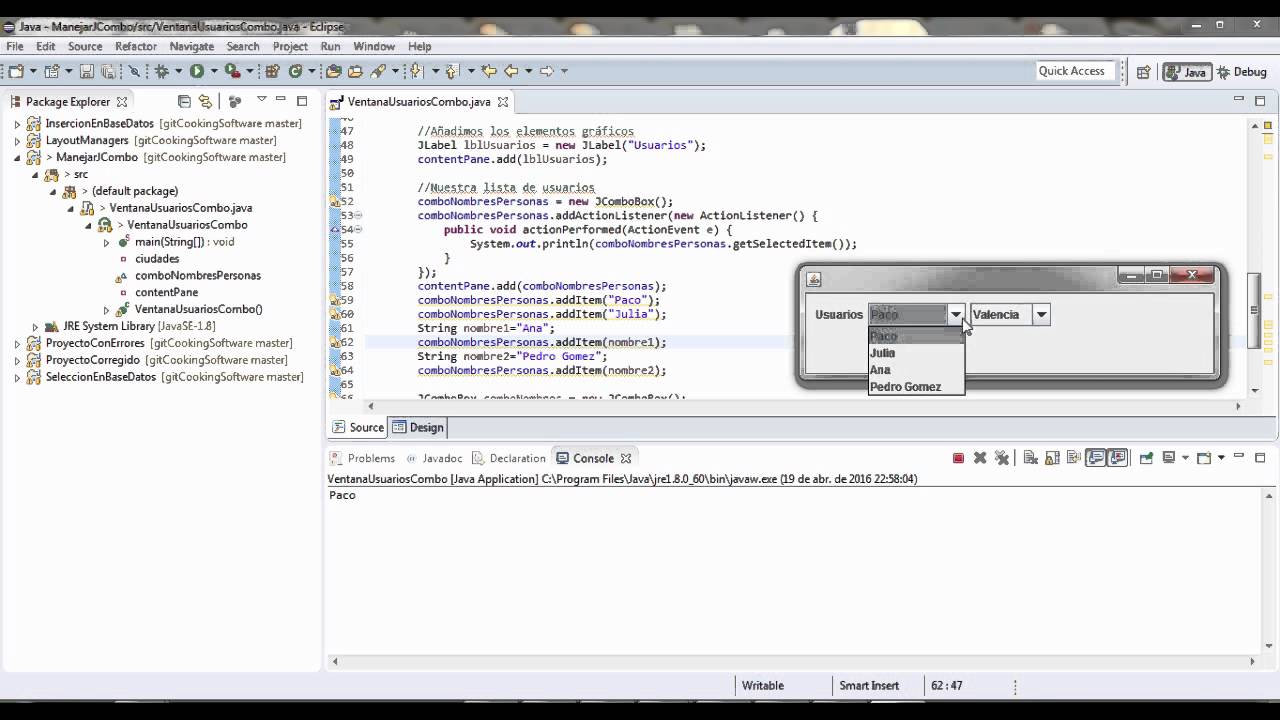Open the File menu

15,46
